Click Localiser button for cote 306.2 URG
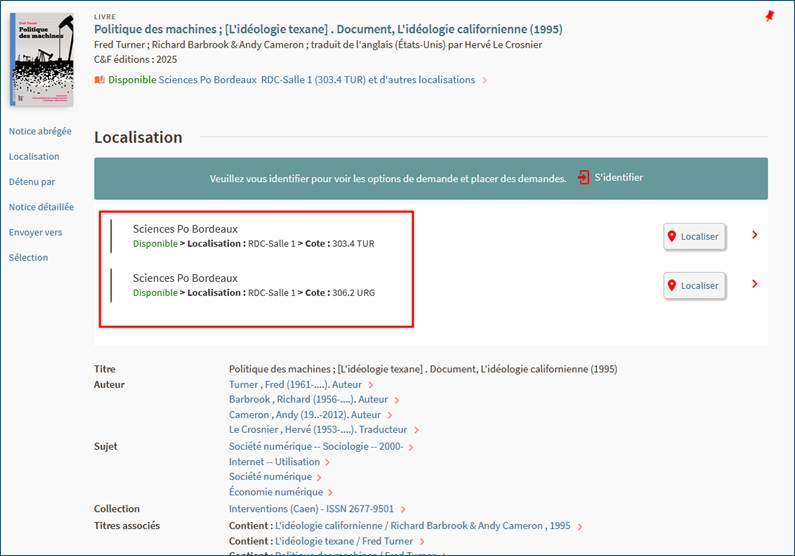Image resolution: width=795 pixels, height=556 pixels. pyautogui.click(x=695, y=285)
